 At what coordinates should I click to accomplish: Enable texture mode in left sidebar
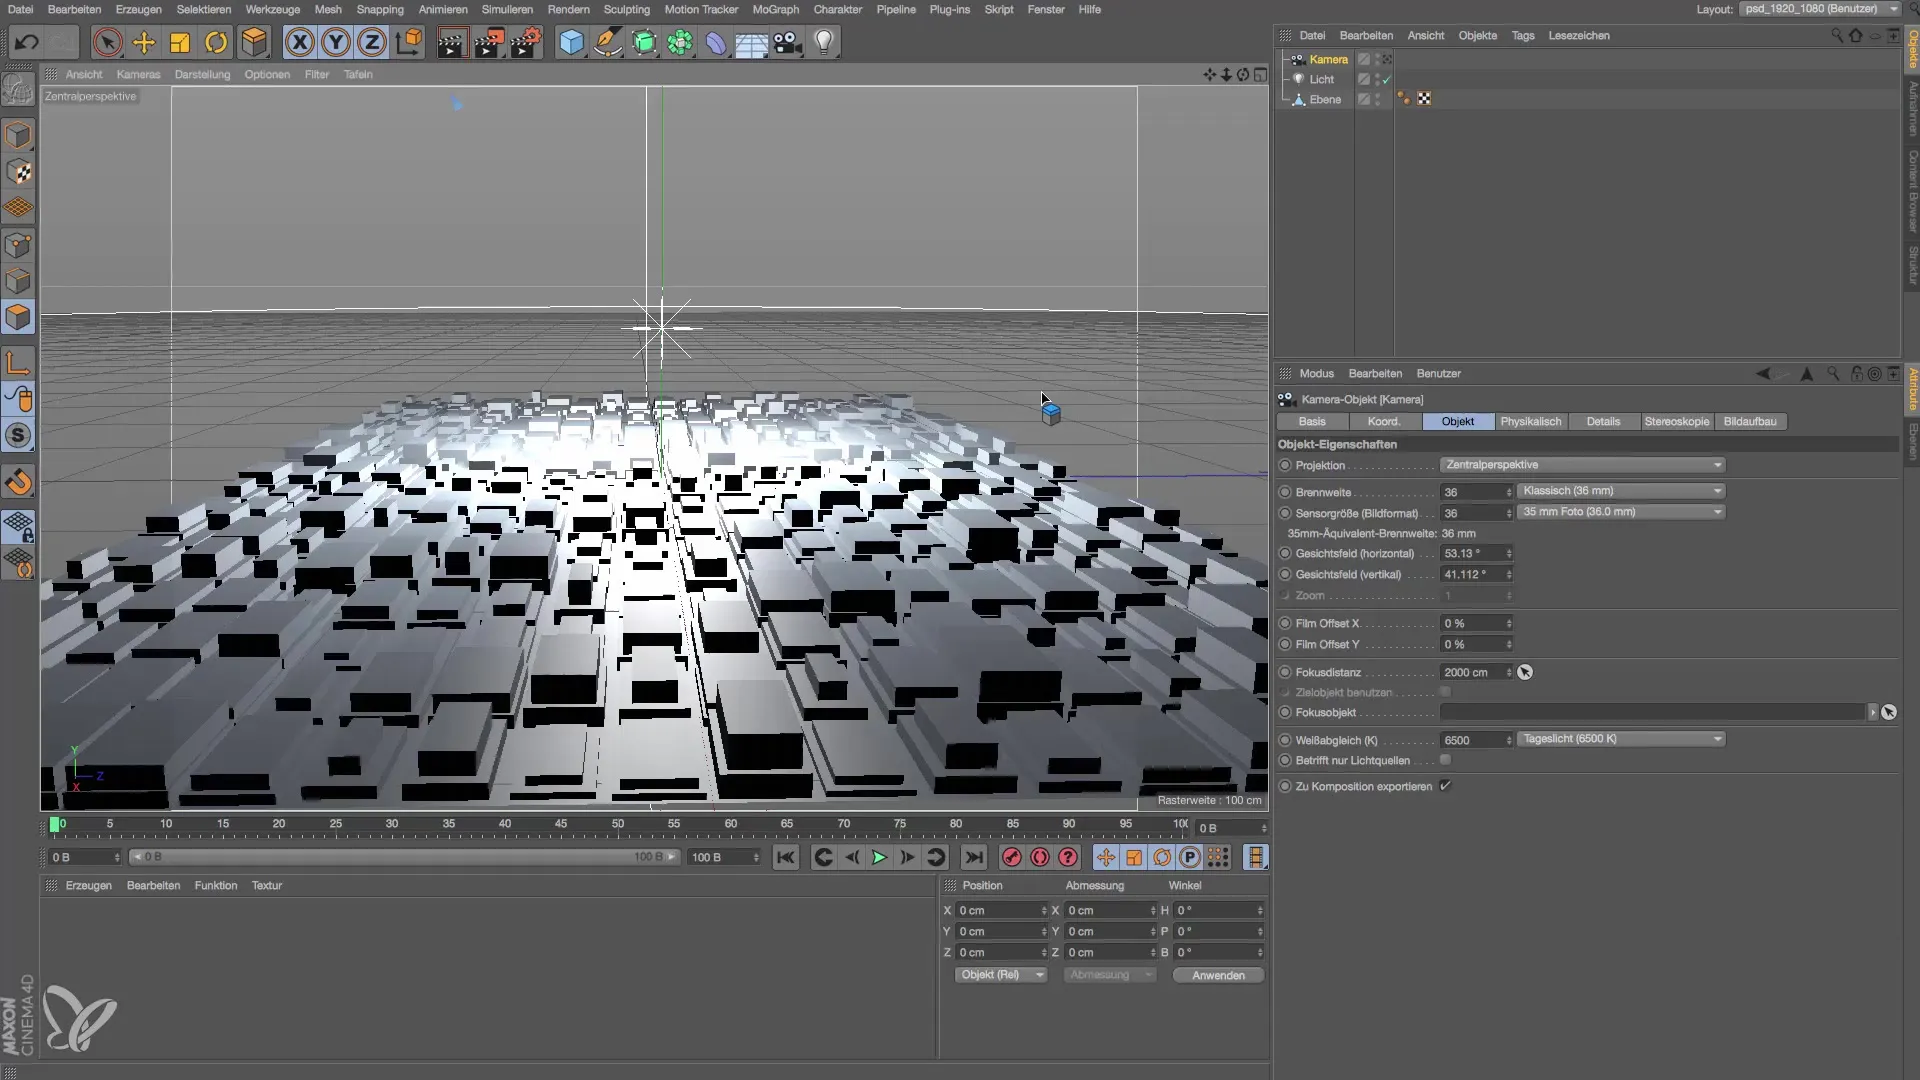coord(18,172)
